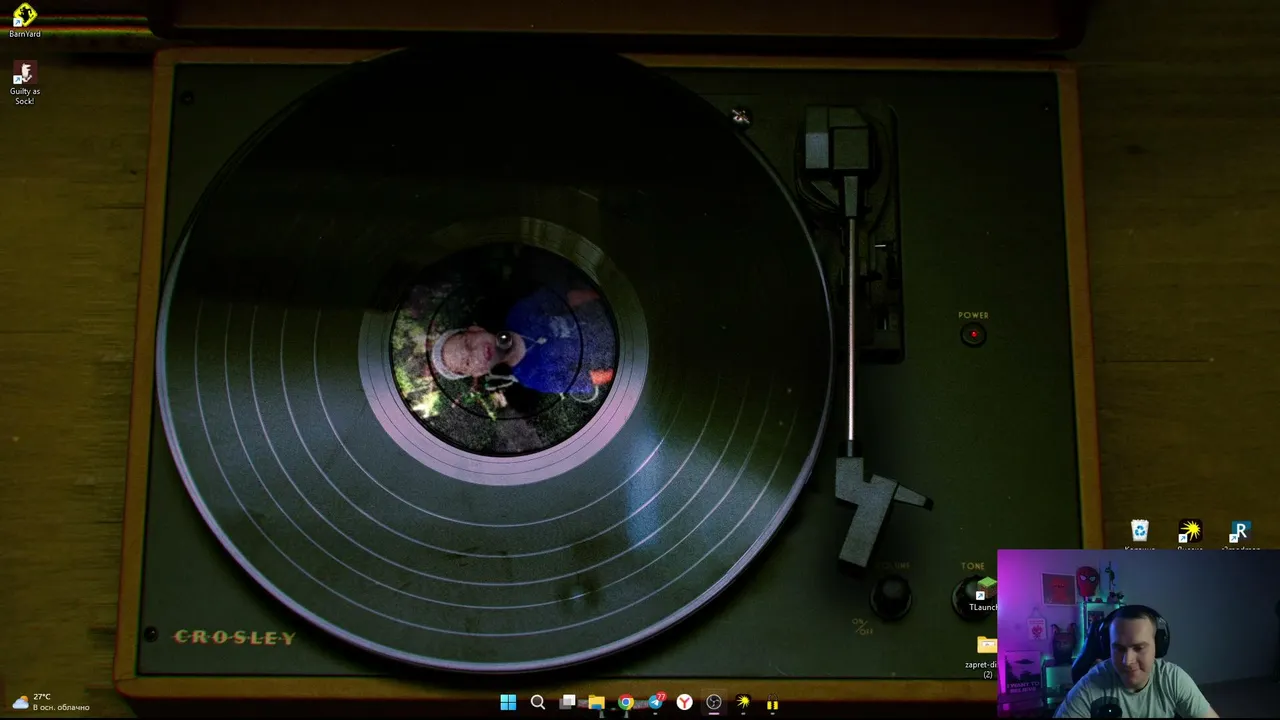Open Yandex Browser from the taskbar
The image size is (1280, 720).
coord(685,702)
